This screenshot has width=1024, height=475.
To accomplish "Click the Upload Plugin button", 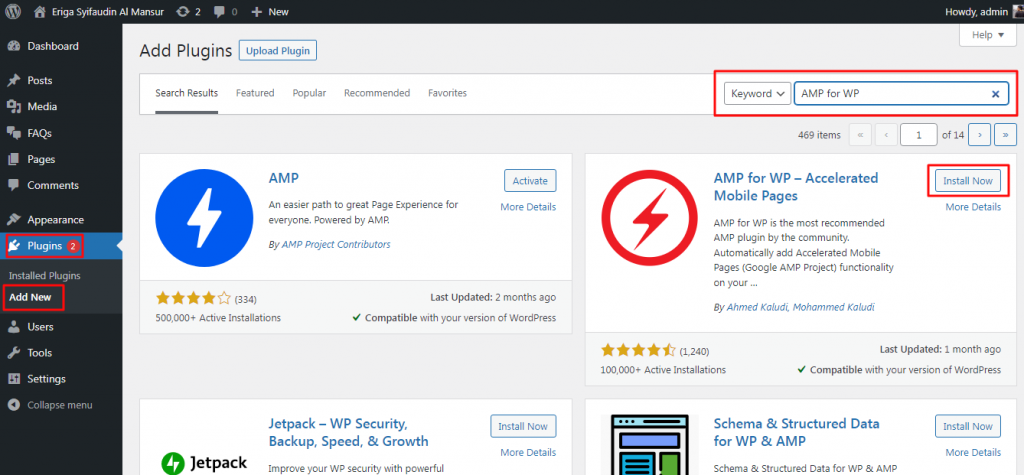I will click(278, 51).
